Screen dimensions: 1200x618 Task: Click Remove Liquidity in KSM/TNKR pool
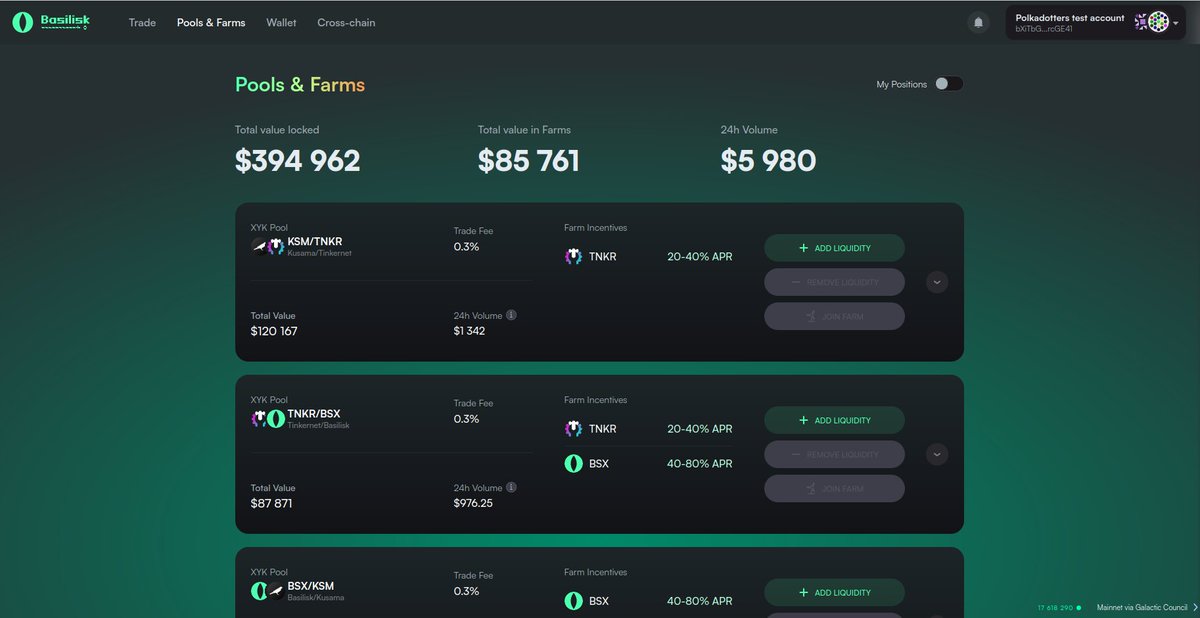click(834, 282)
